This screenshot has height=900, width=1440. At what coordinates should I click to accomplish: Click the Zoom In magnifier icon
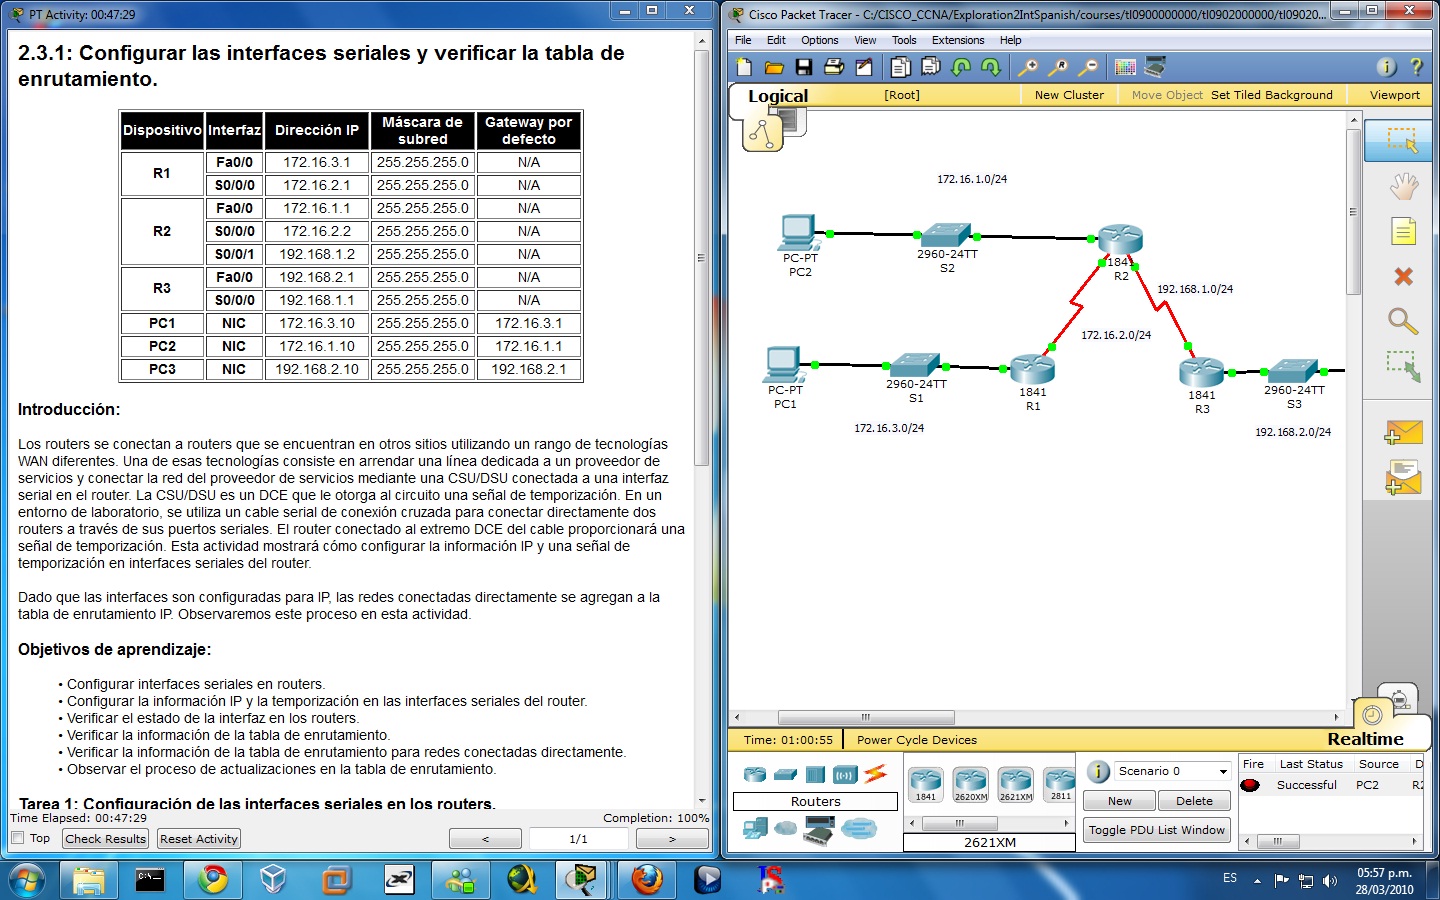1027,67
